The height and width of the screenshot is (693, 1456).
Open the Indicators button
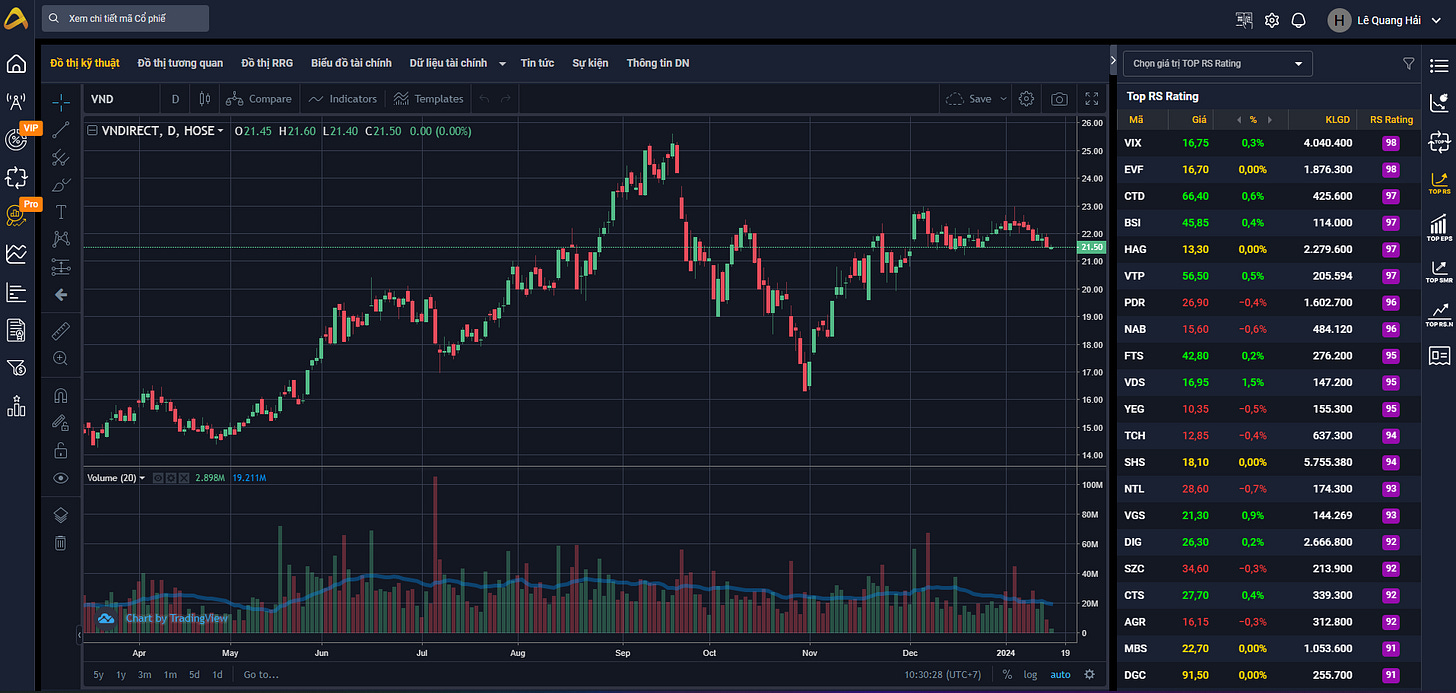pos(343,99)
